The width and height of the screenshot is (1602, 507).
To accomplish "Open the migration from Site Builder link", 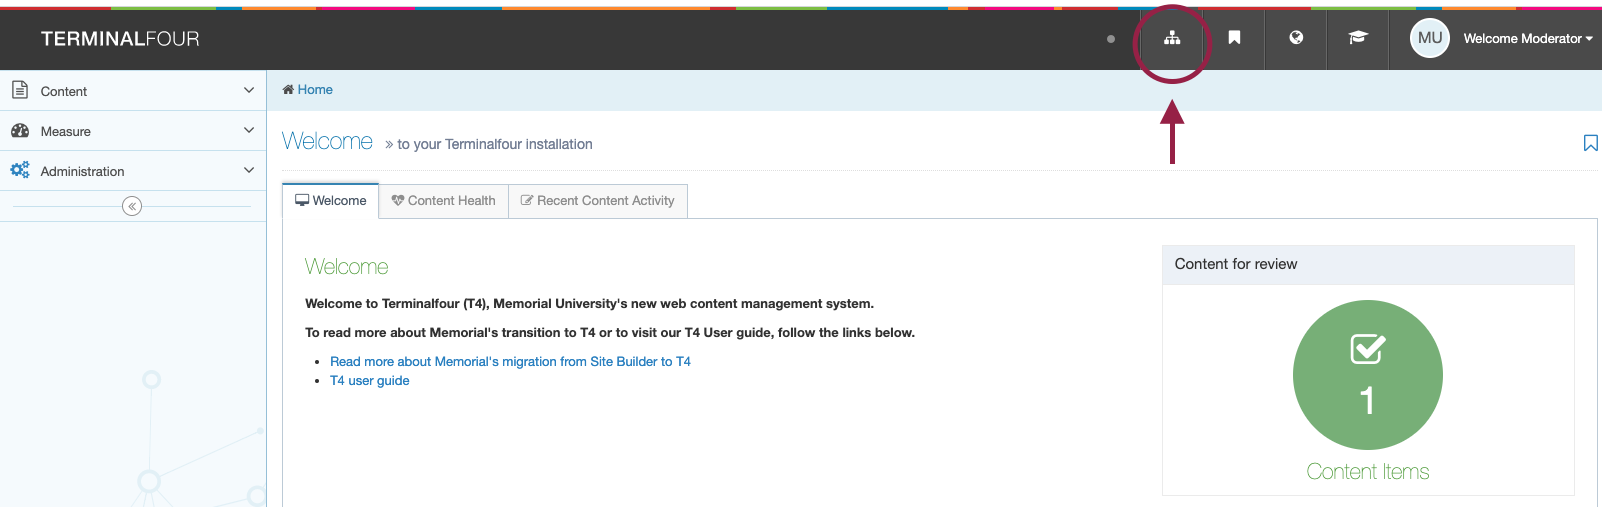I will click(x=510, y=361).
